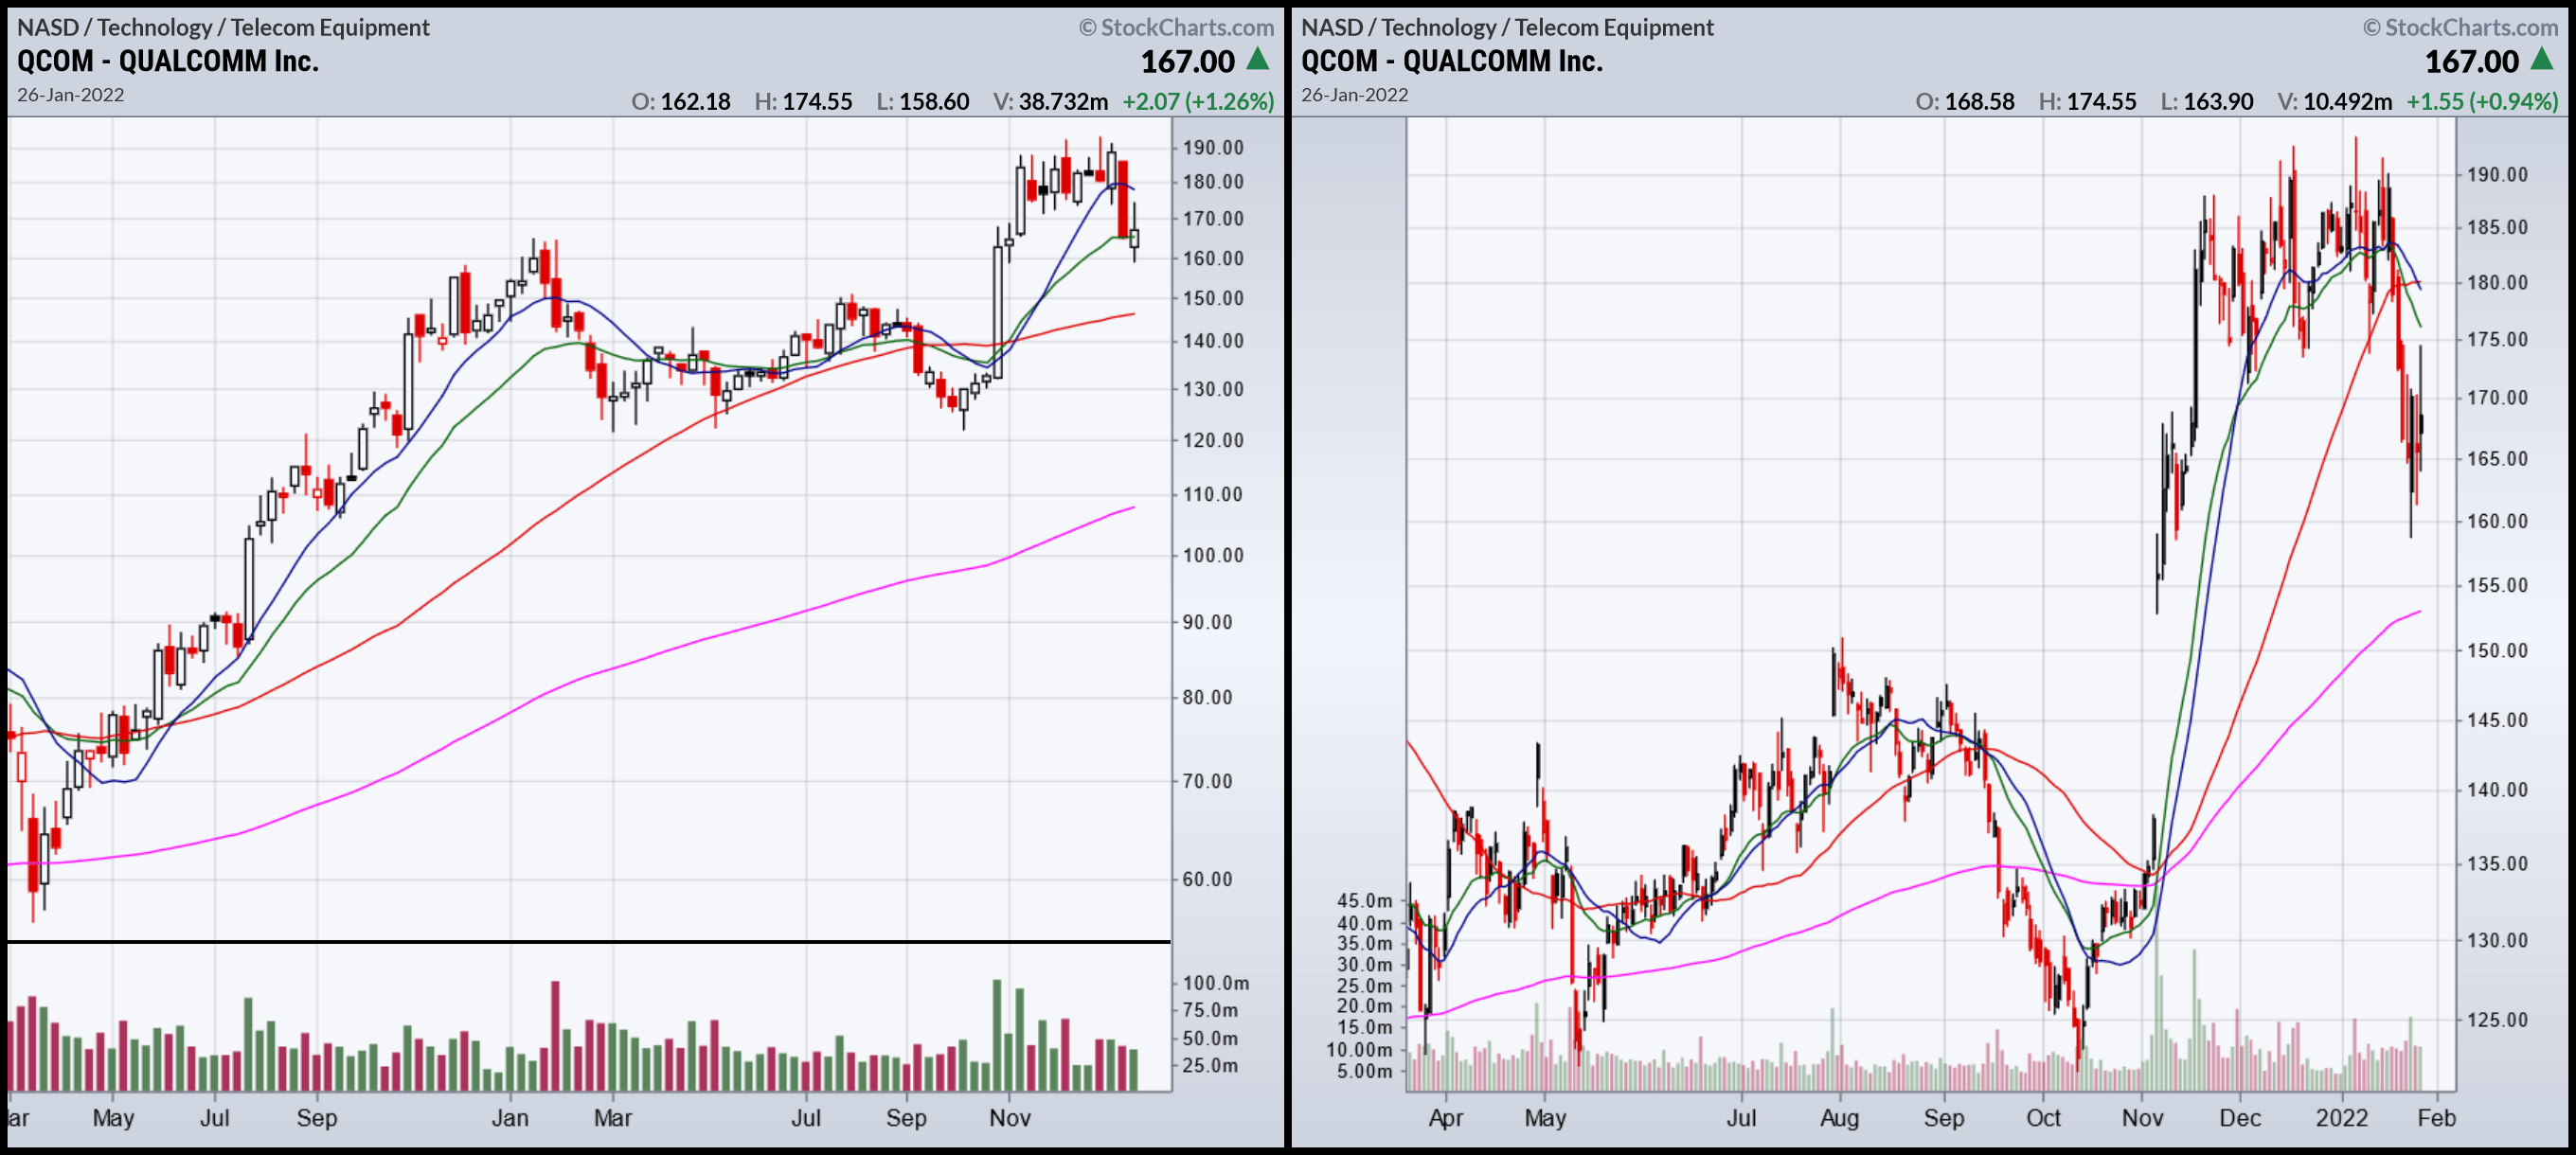
Task: Click the 2022 label on right chart axis
Action: pos(2342,1118)
